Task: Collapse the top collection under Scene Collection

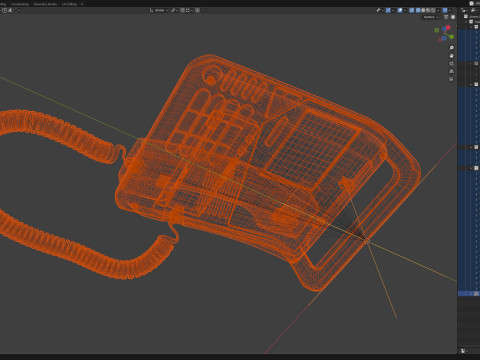Action: coord(466,22)
